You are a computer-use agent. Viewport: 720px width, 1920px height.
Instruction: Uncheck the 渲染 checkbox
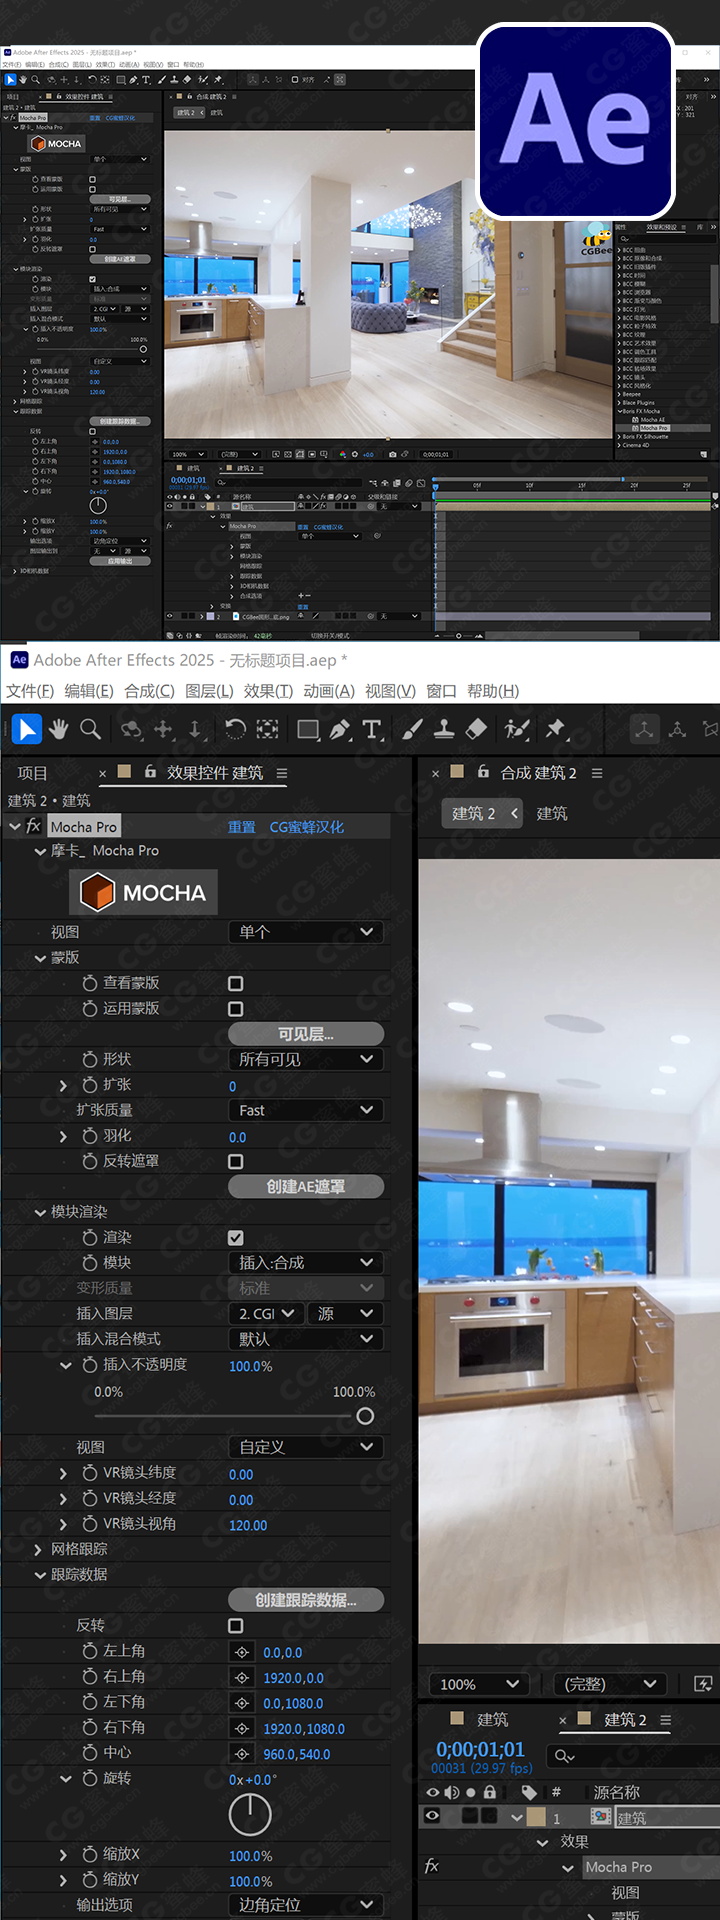click(236, 1238)
